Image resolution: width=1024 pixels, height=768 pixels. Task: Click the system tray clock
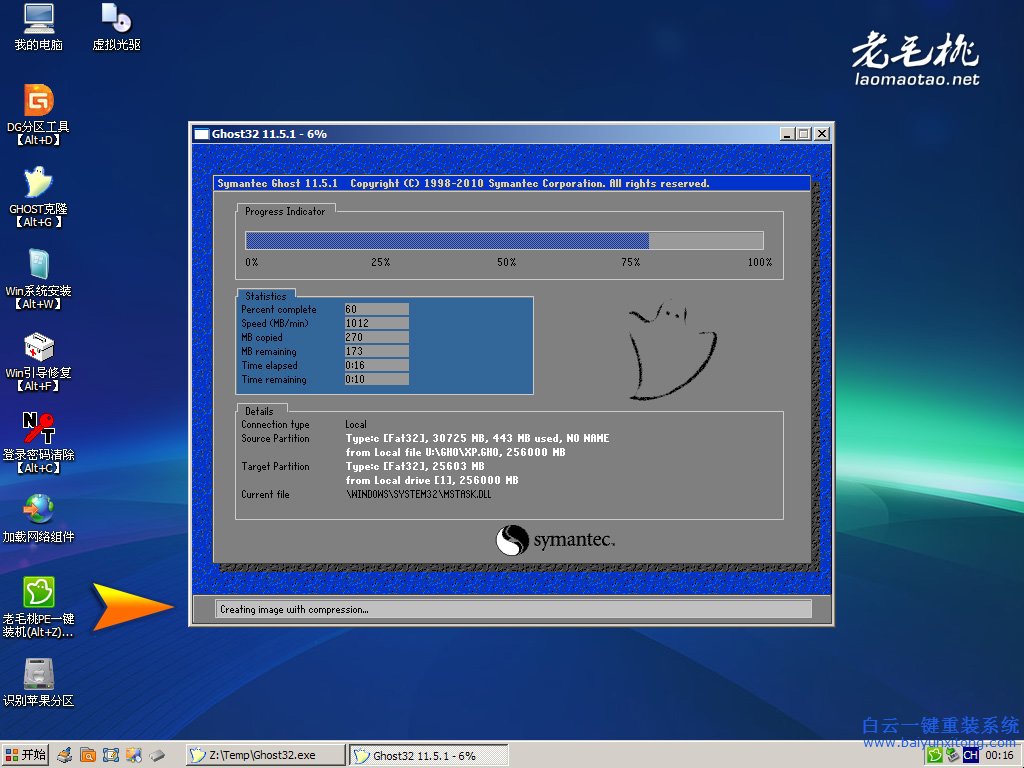pos(1000,756)
